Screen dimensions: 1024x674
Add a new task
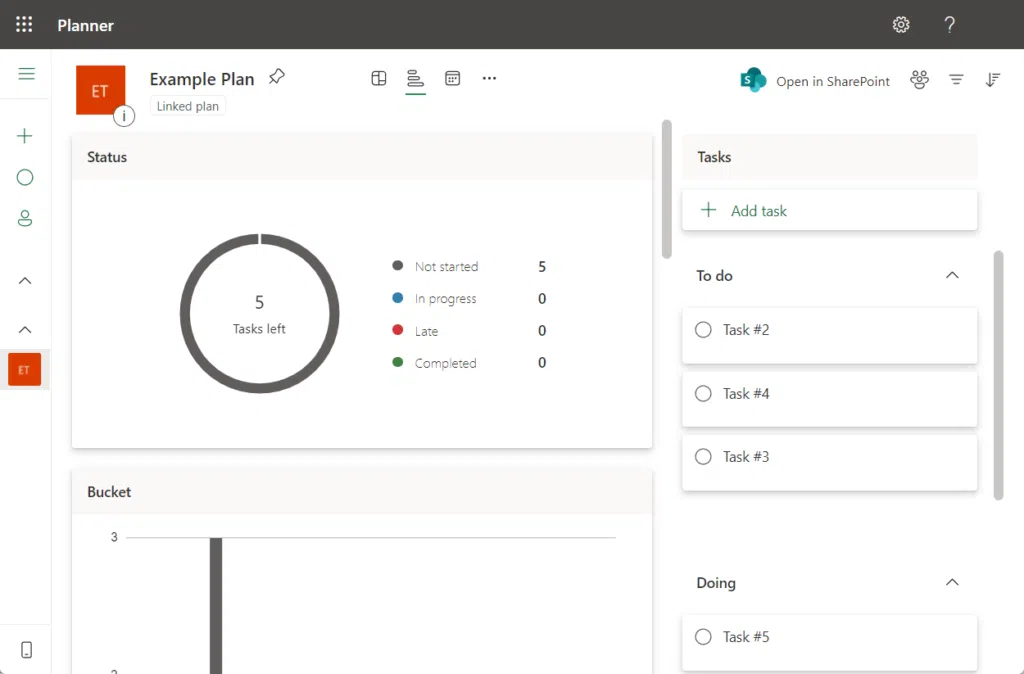pyautogui.click(x=829, y=210)
